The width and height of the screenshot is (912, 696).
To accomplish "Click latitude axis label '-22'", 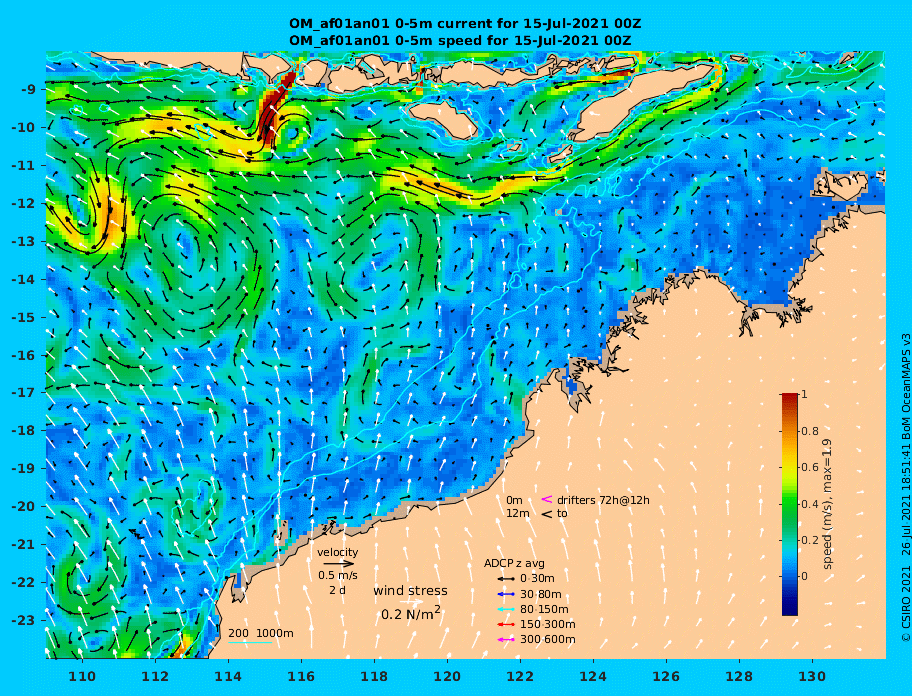I will pyautogui.click(x=26, y=583).
